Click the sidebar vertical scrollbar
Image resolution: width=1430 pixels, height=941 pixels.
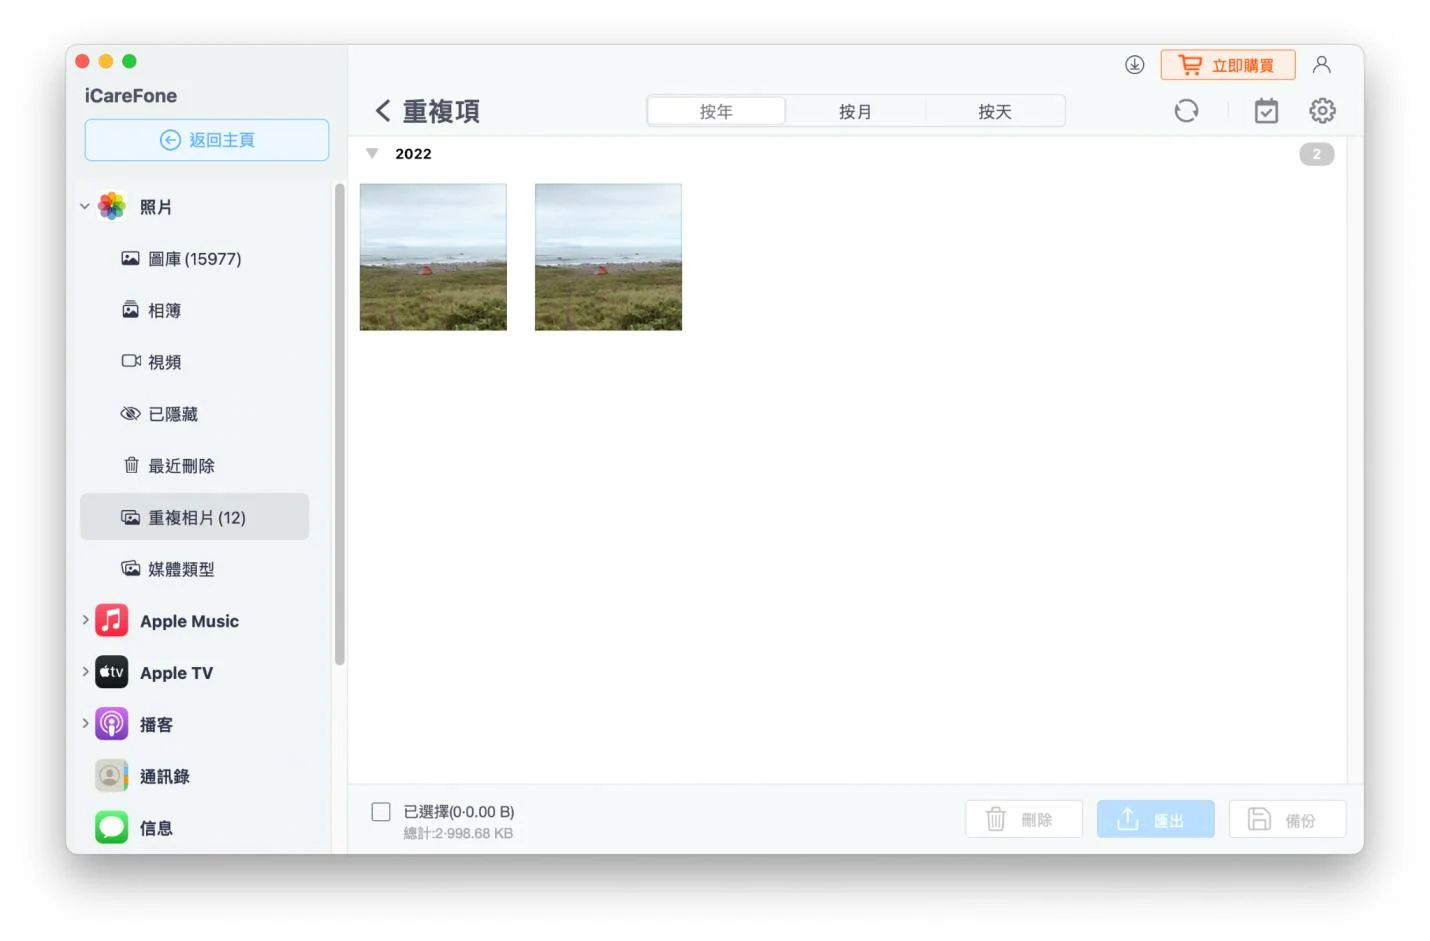[340, 424]
